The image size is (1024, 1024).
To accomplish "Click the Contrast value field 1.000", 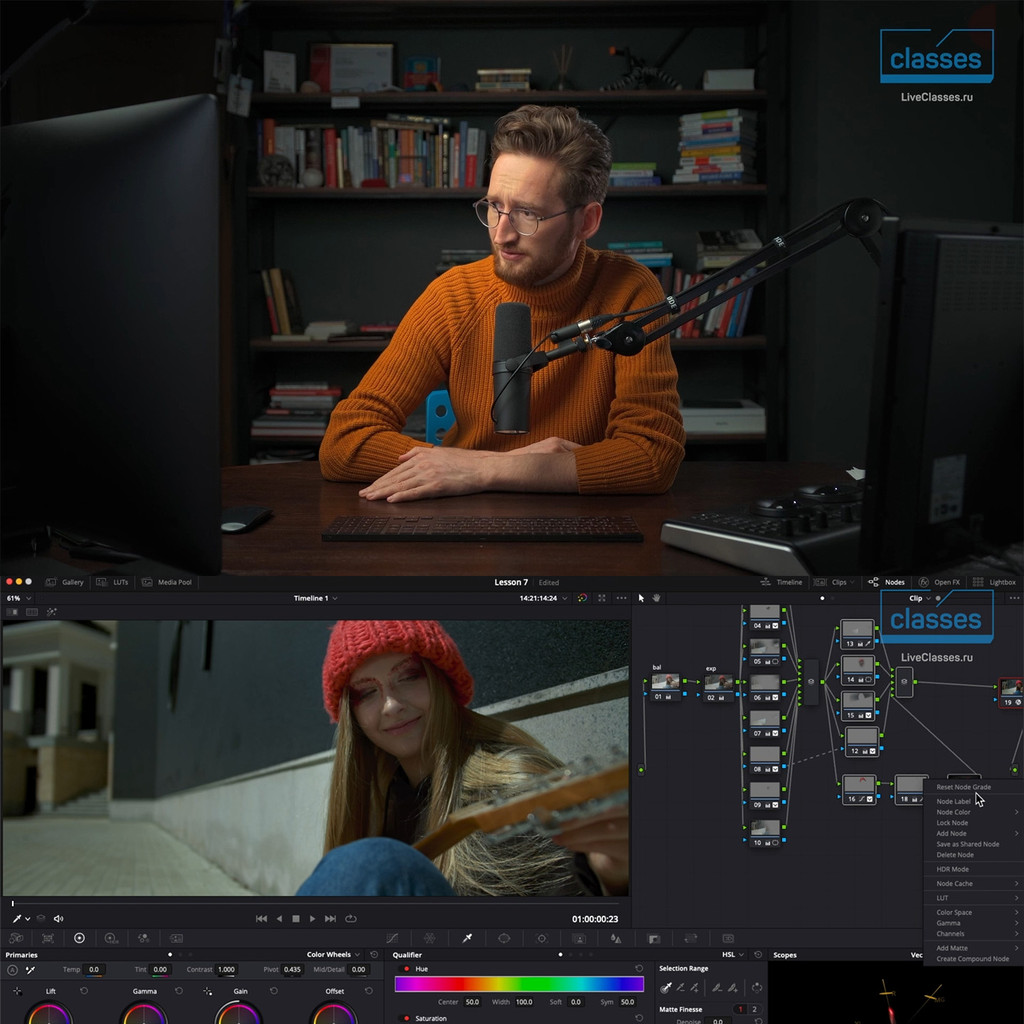I will [x=227, y=969].
